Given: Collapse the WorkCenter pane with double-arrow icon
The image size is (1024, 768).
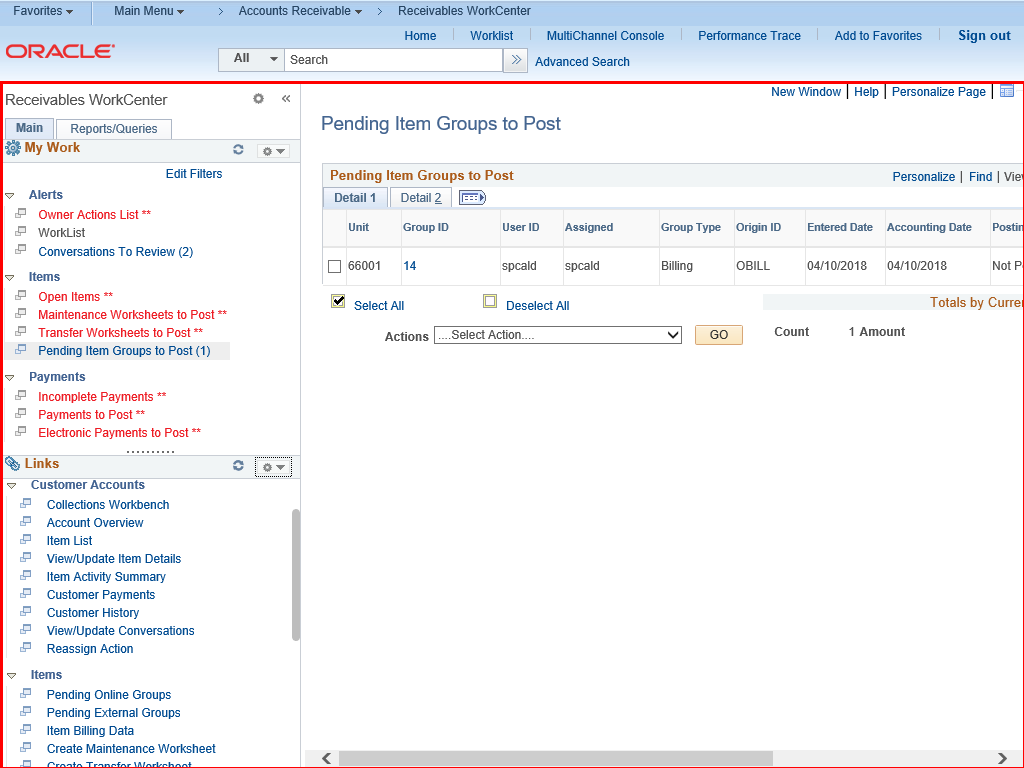Looking at the screenshot, I should click(285, 99).
